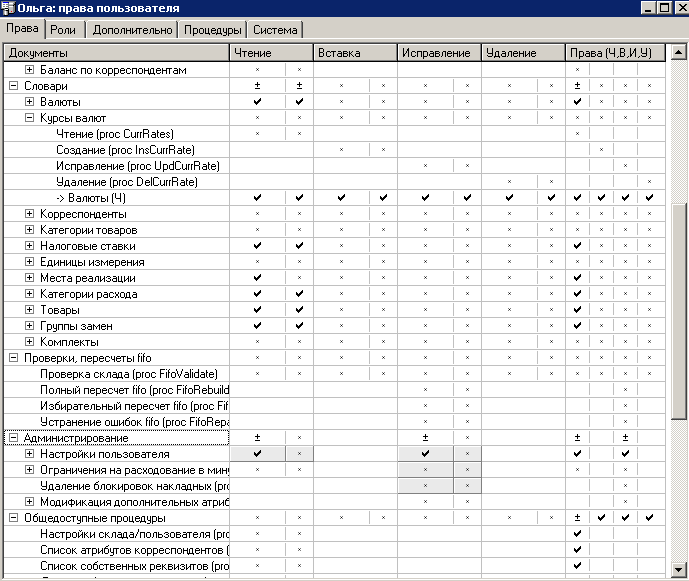Image resolution: width=689 pixels, height=581 pixels.
Task: Open the Дополнительно tab
Action: tap(133, 30)
